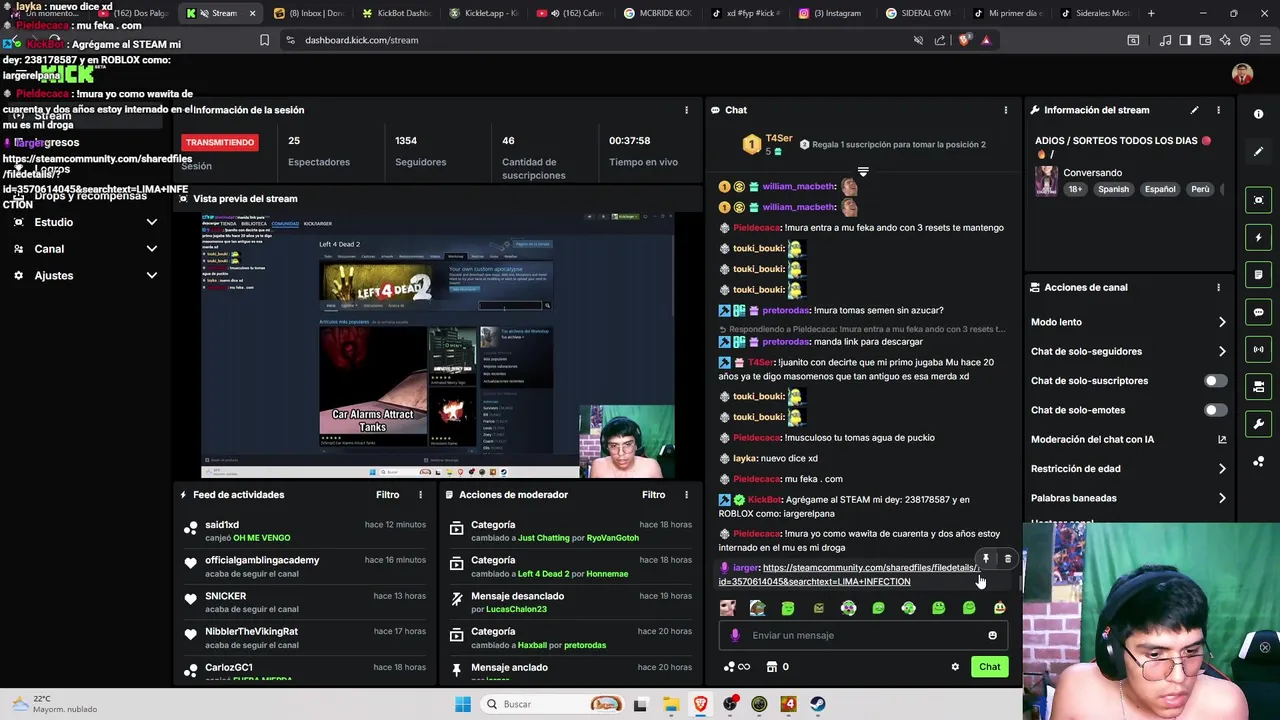Open chat settings gear icon
The height and width of the screenshot is (720, 1280).
point(955,667)
